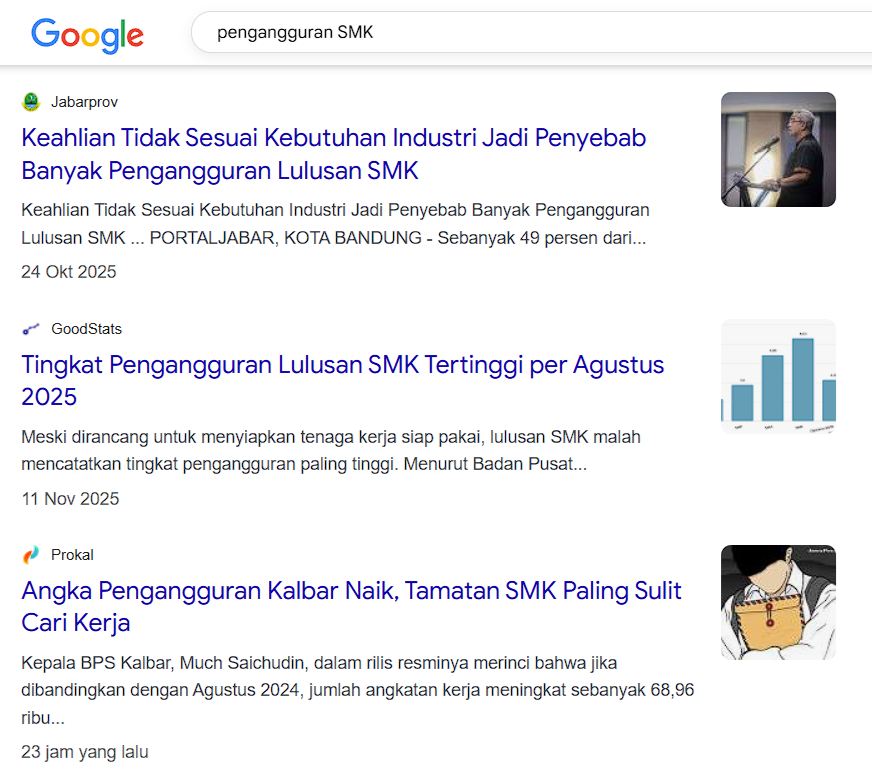Click the '23 jam yang lalu' timestamp
The image size is (872, 768).
(x=85, y=752)
